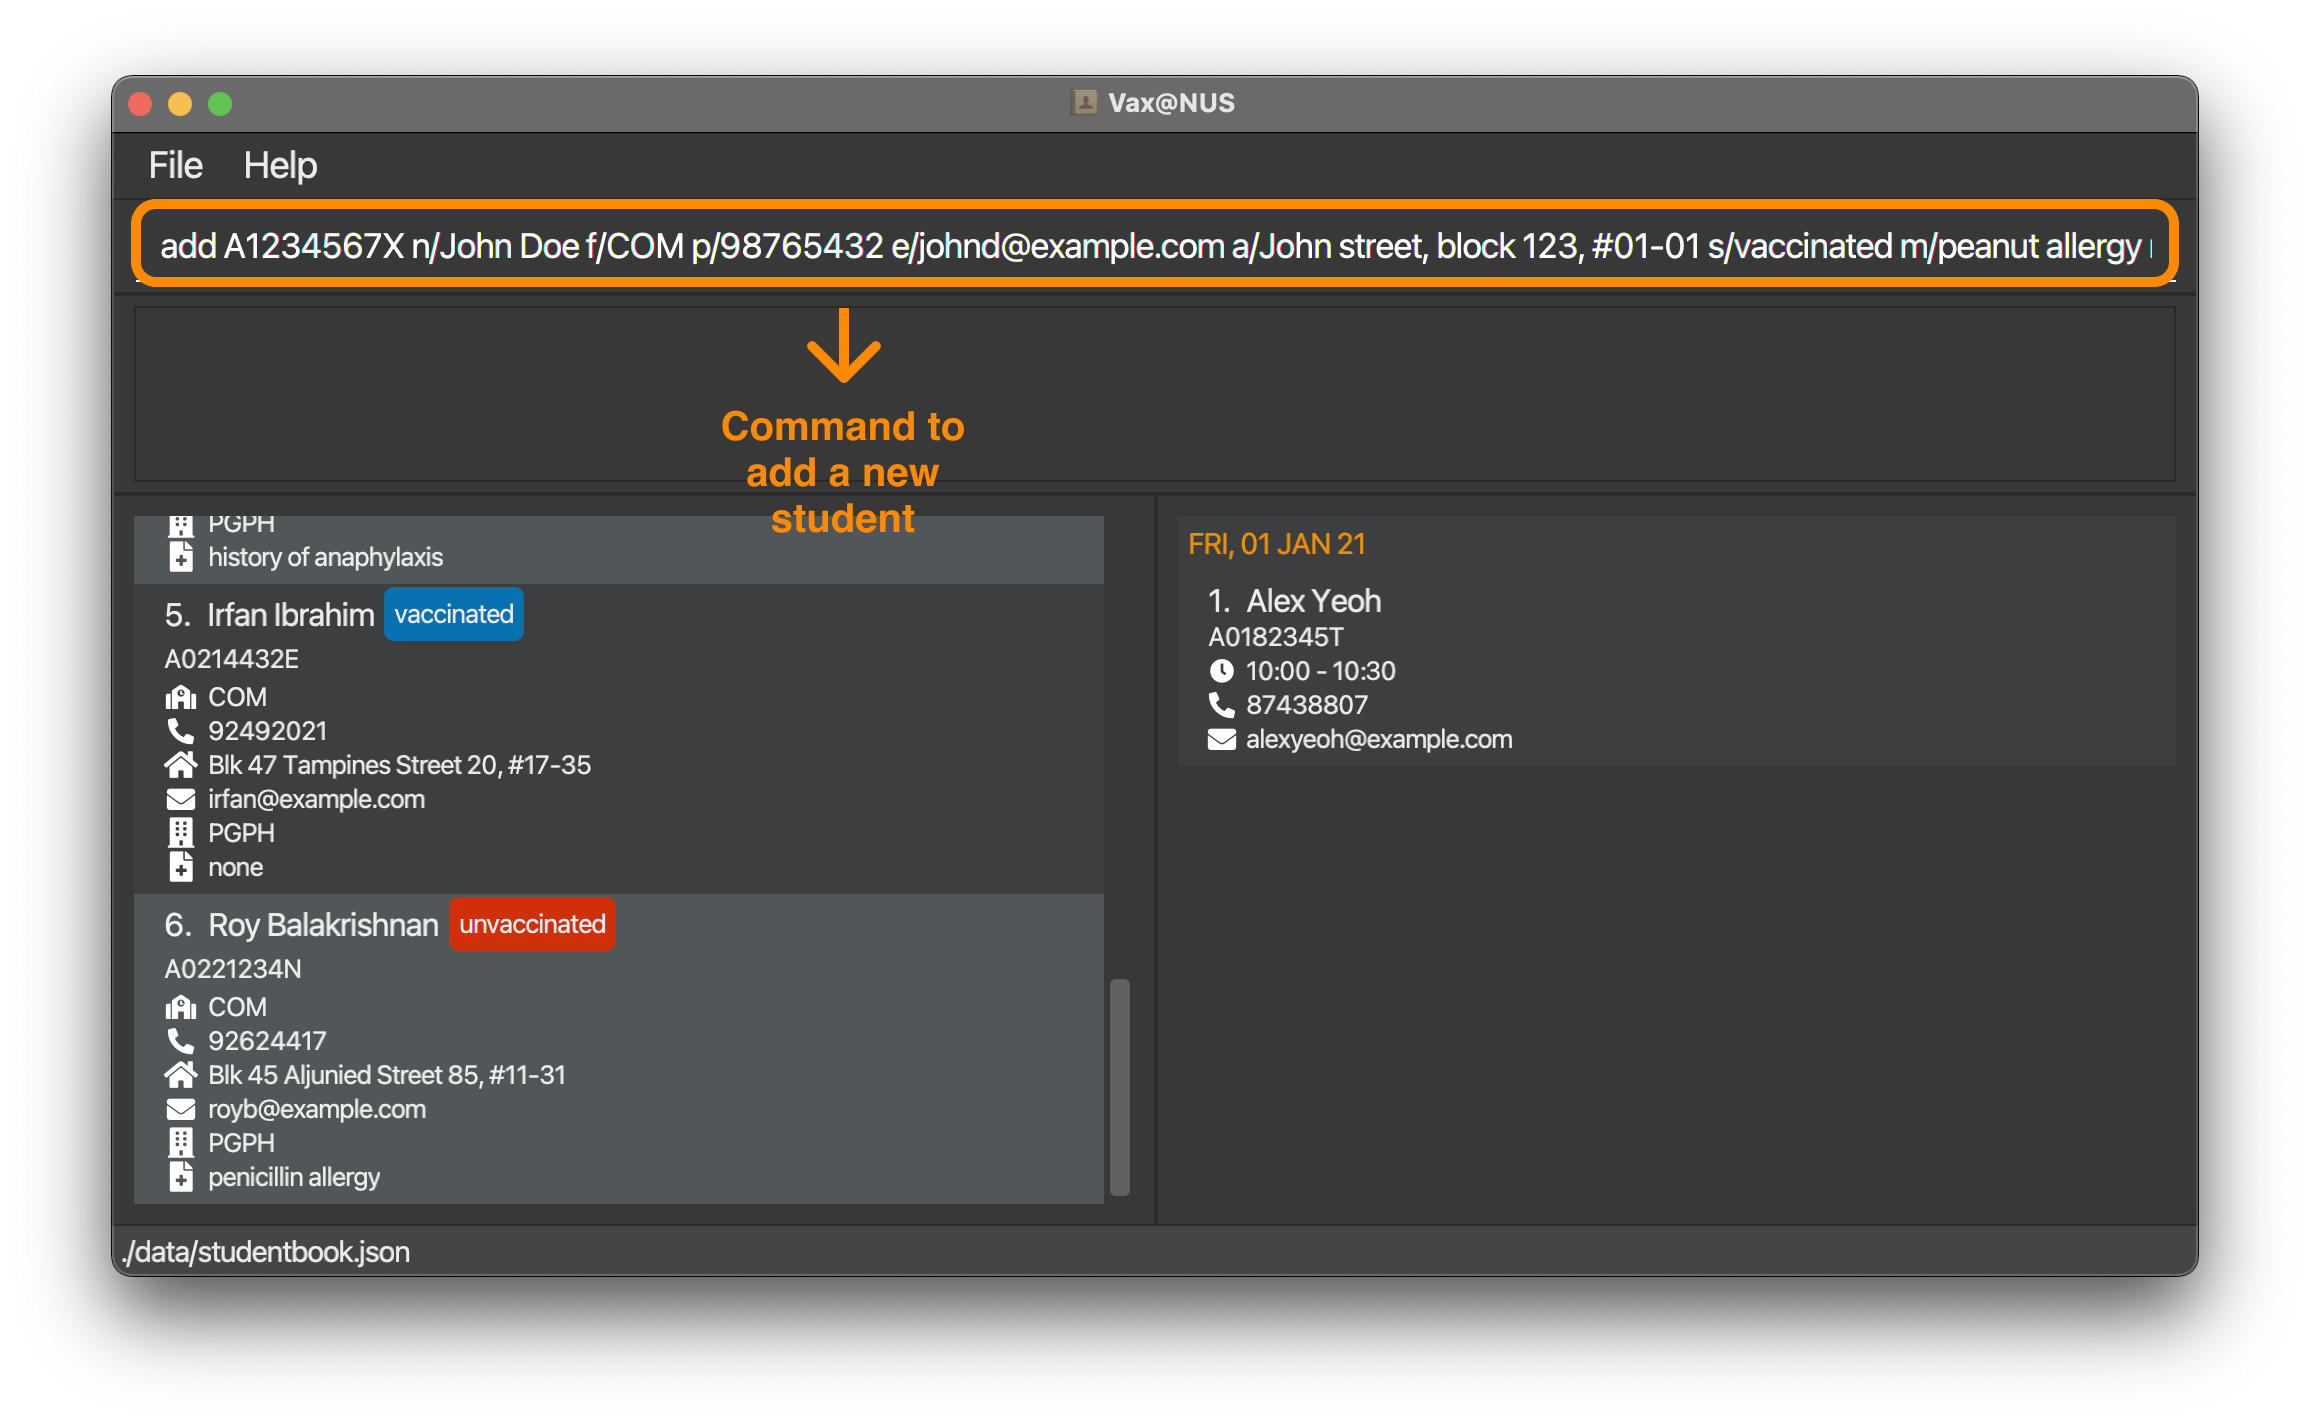Click email irfan@example.com
This screenshot has width=2310, height=1424.
pyautogui.click(x=316, y=799)
